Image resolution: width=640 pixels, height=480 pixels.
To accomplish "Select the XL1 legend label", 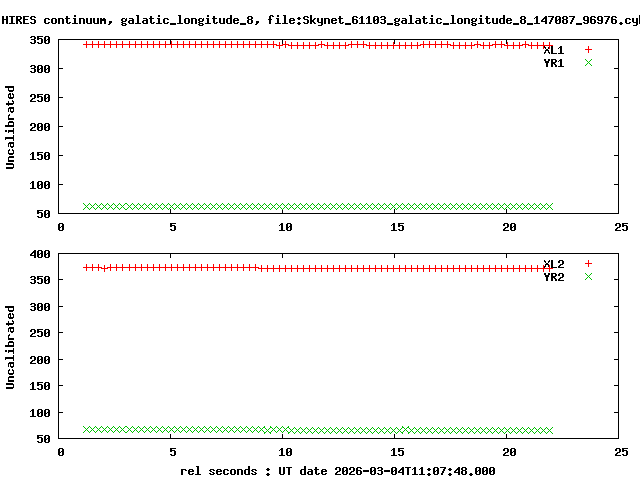I will [x=554, y=50].
